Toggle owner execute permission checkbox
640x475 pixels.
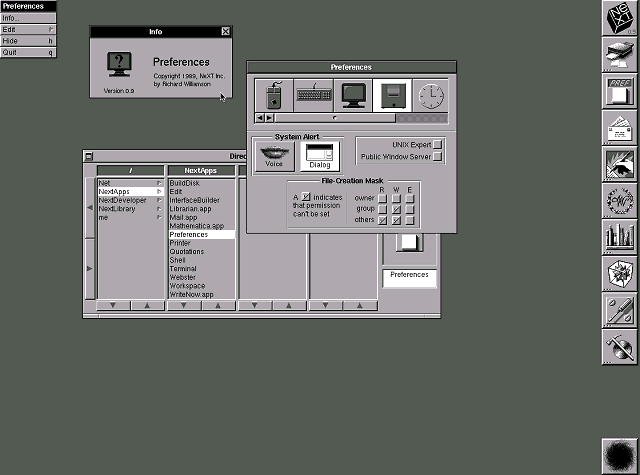[x=410, y=199]
